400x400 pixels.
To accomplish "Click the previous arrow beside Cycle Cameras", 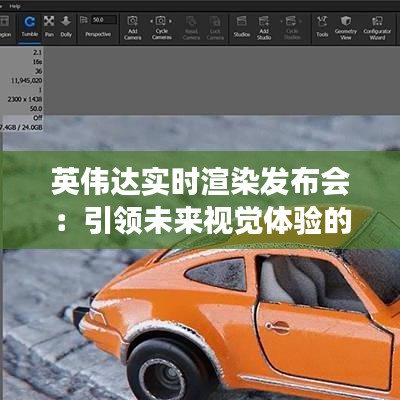I will tap(152, 21).
